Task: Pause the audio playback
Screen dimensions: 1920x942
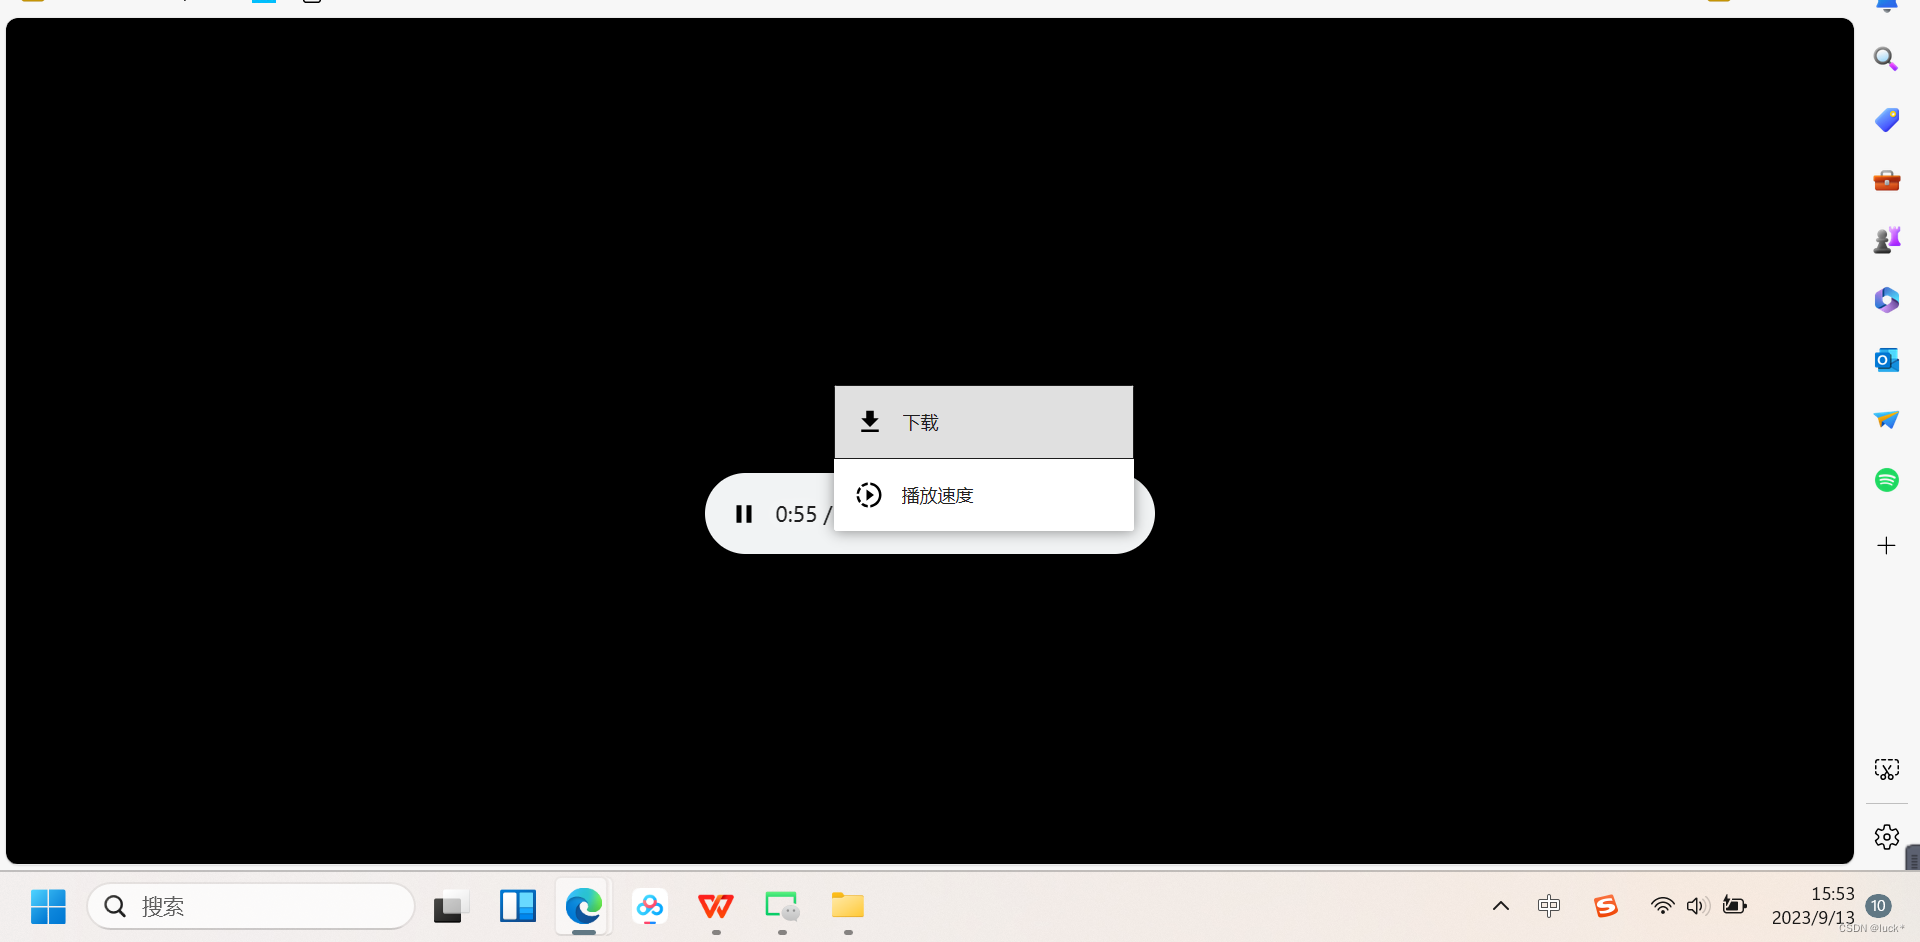Action: [744, 514]
